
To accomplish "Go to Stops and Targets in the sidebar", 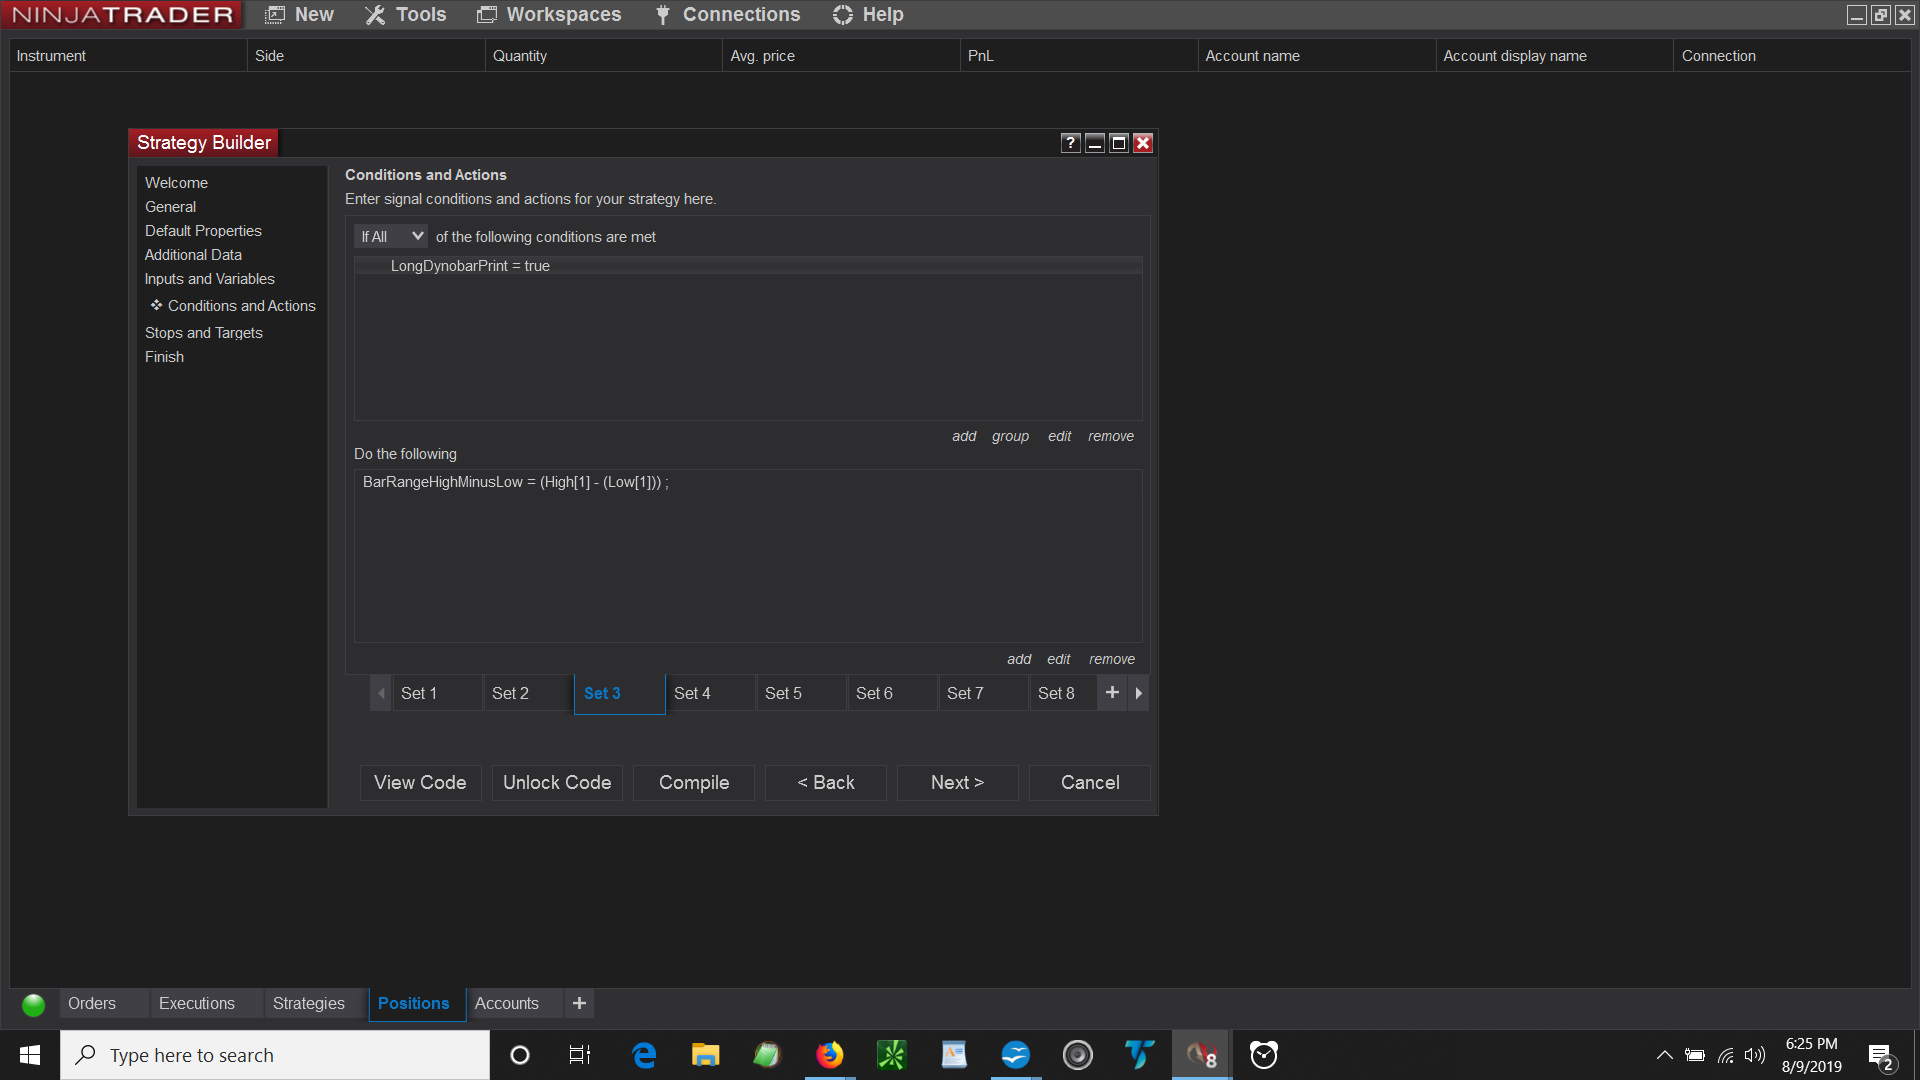I will [204, 333].
